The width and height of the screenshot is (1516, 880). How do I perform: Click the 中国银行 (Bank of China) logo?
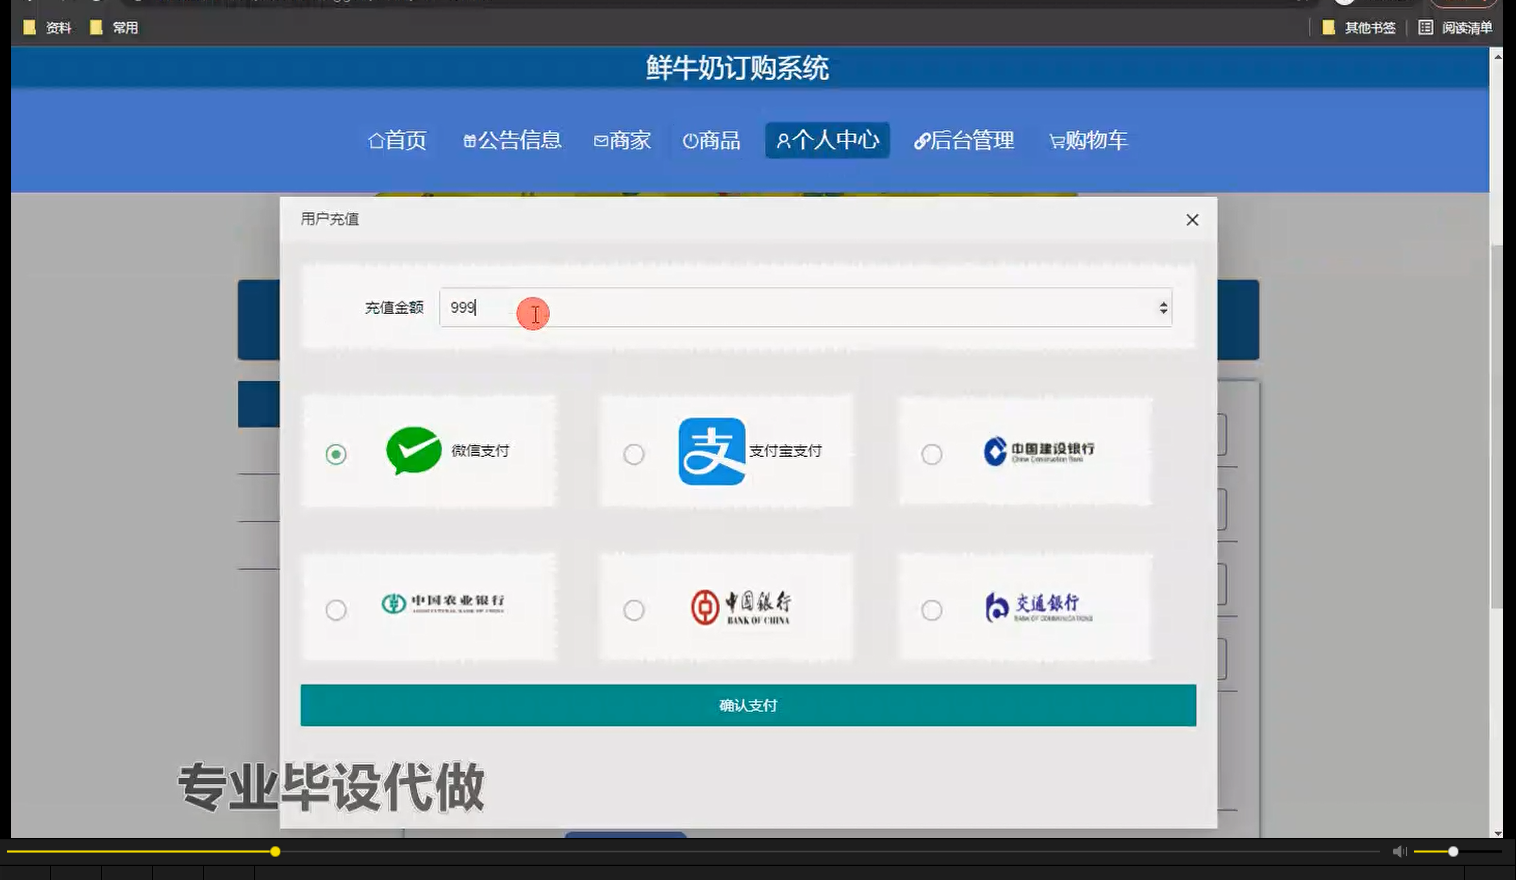point(739,607)
